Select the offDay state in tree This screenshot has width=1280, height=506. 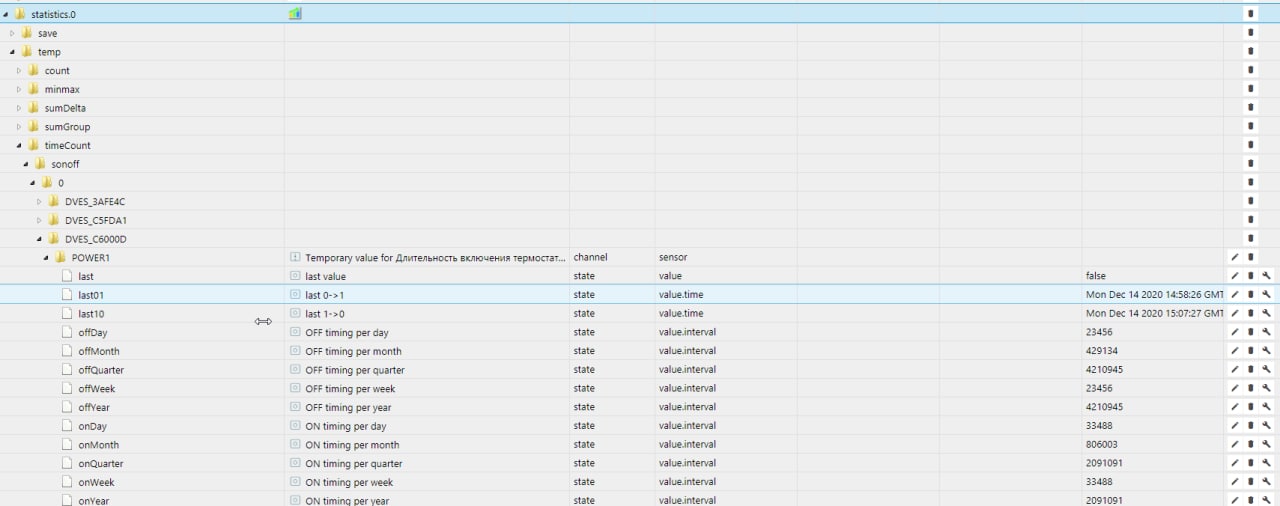point(93,332)
